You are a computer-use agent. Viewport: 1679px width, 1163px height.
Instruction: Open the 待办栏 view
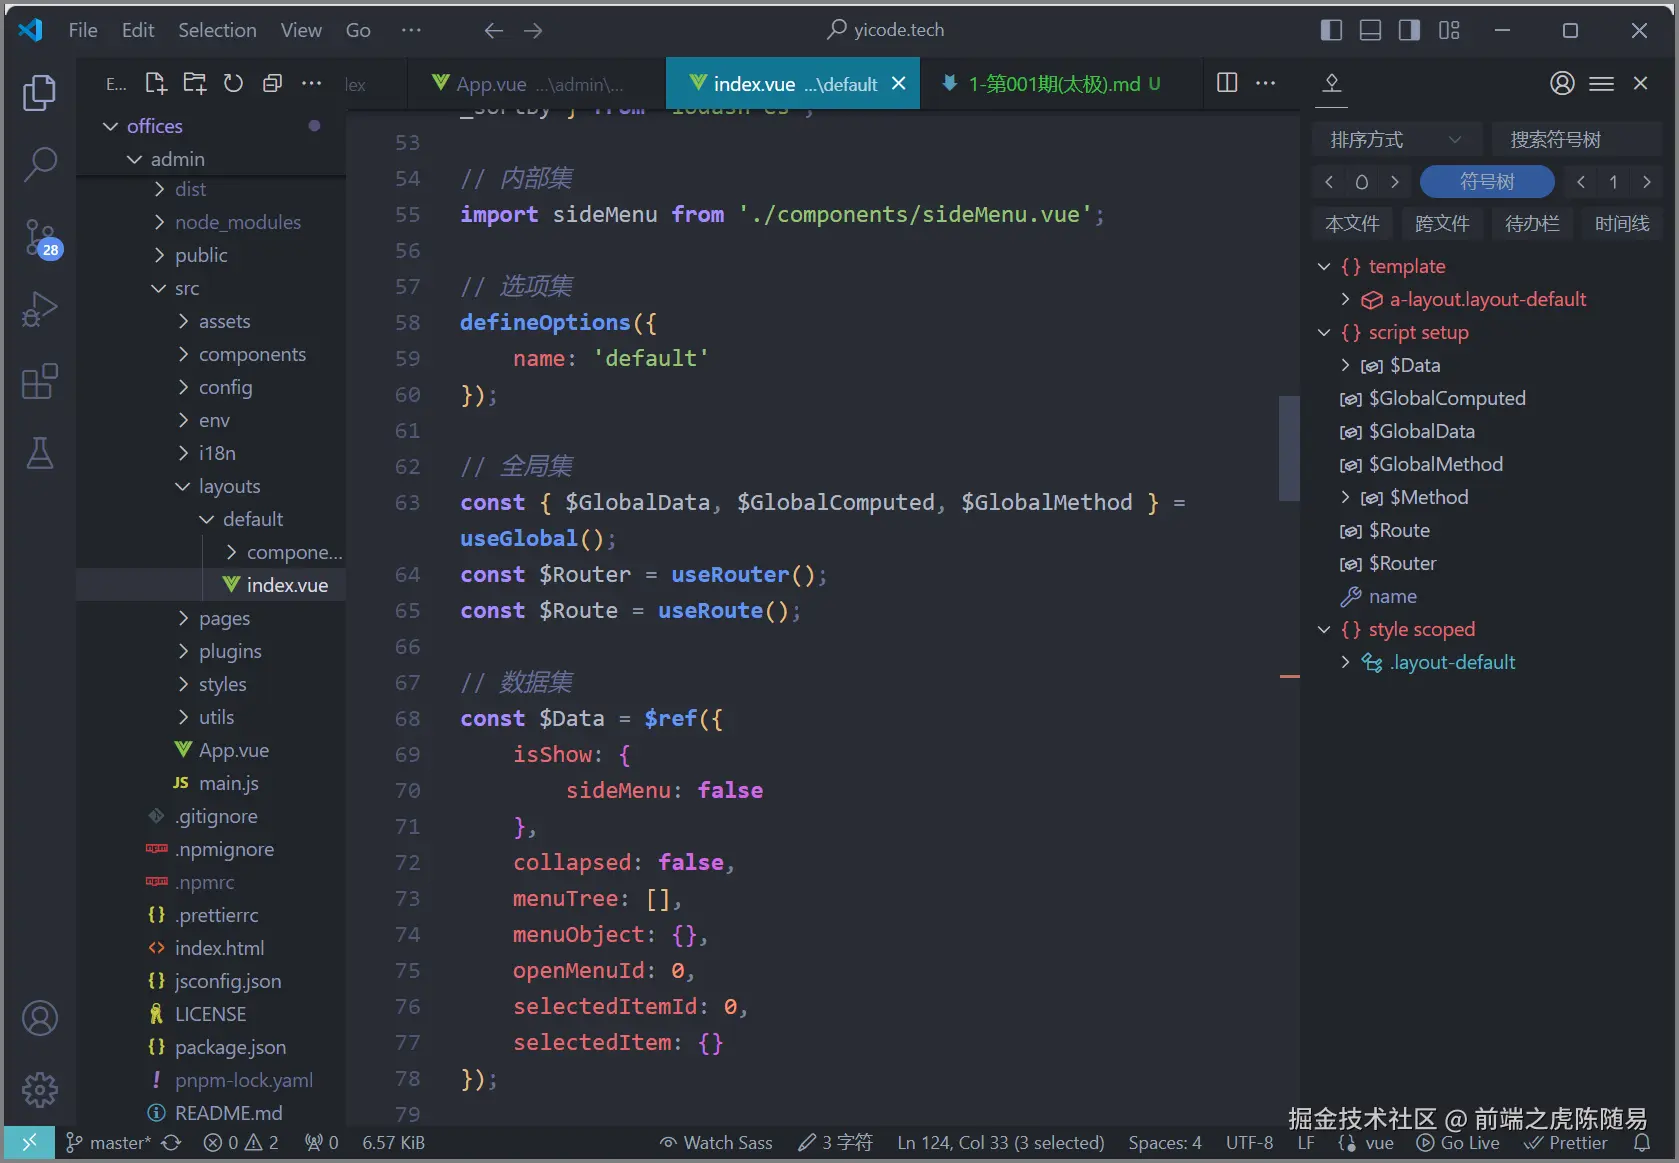[x=1532, y=223]
